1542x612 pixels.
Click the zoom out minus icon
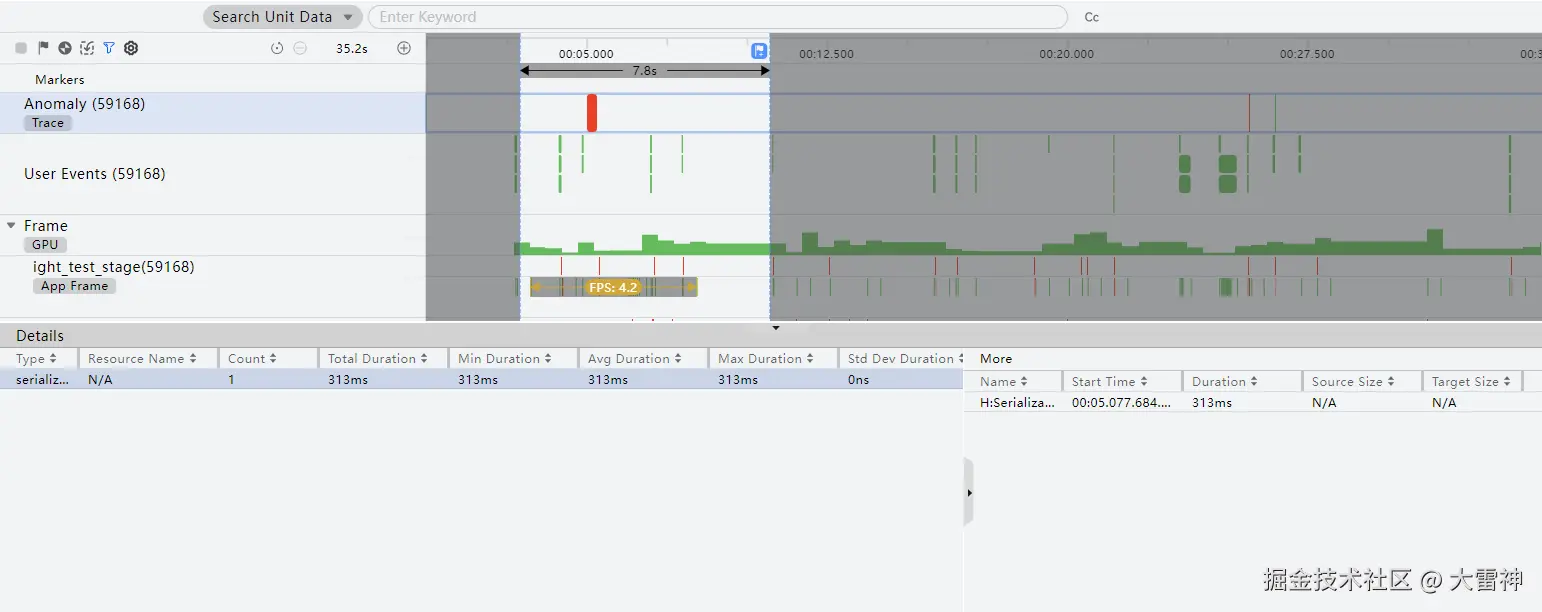click(300, 48)
